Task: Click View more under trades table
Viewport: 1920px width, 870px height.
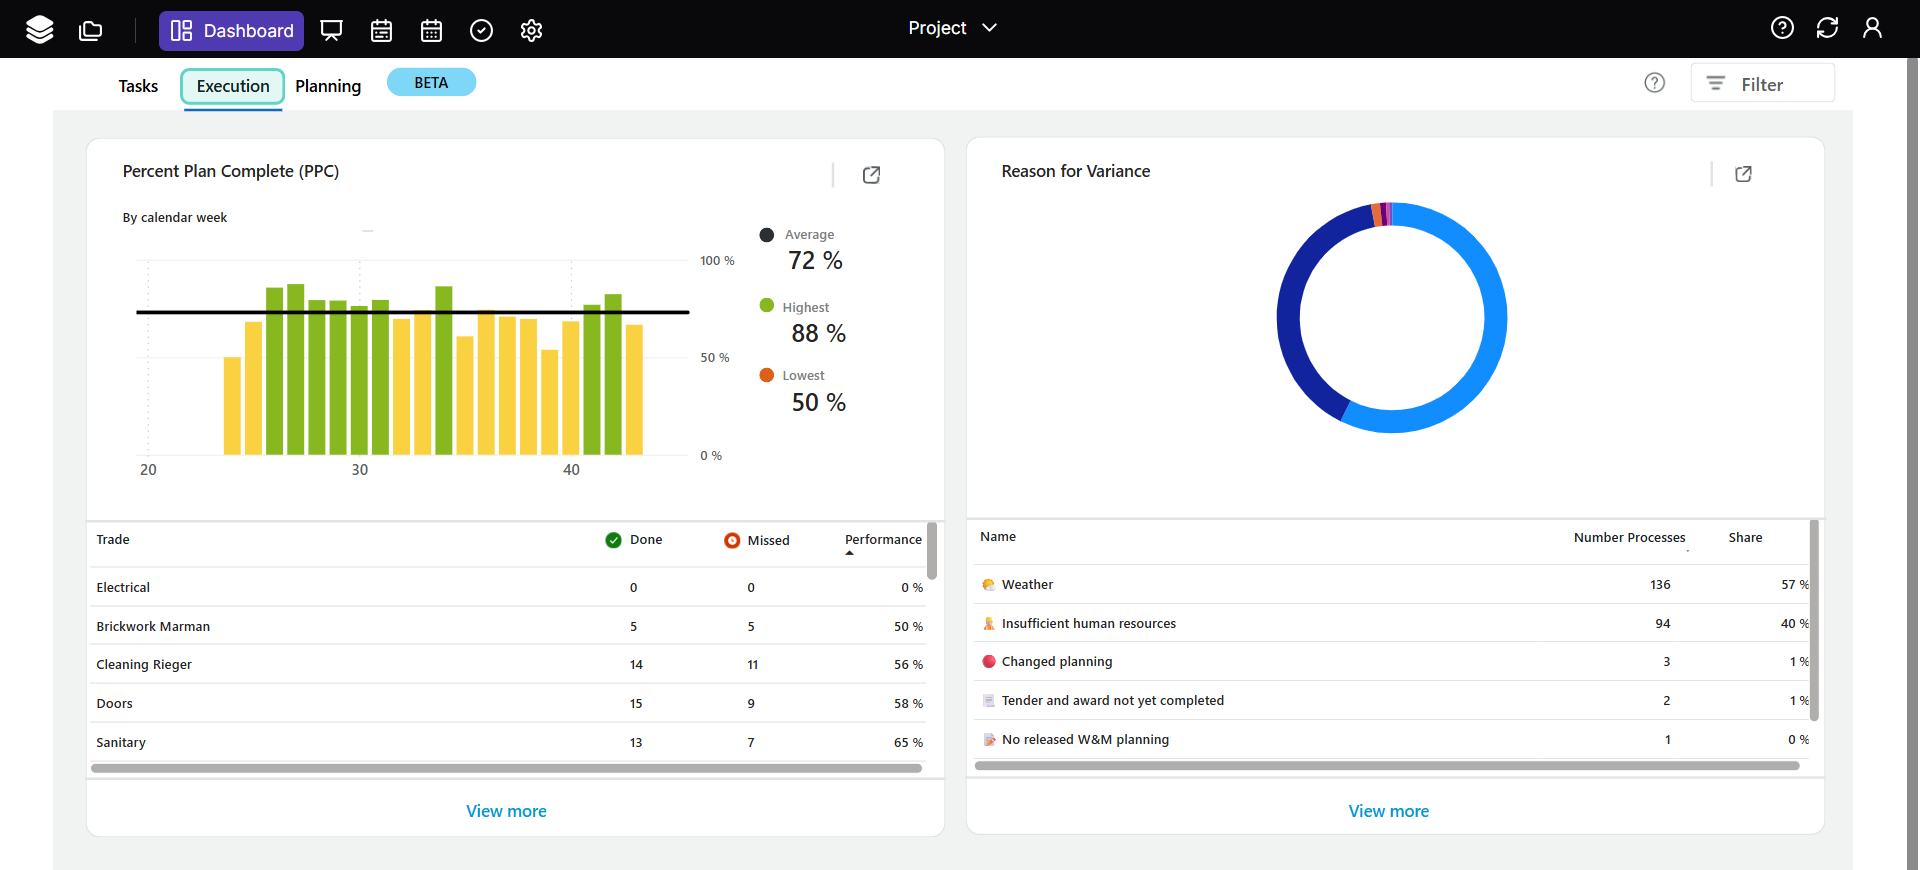Action: coord(506,811)
